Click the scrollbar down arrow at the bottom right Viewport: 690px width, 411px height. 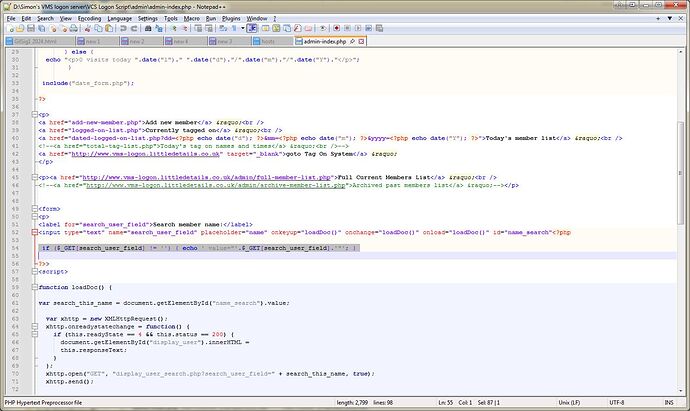coord(681,390)
